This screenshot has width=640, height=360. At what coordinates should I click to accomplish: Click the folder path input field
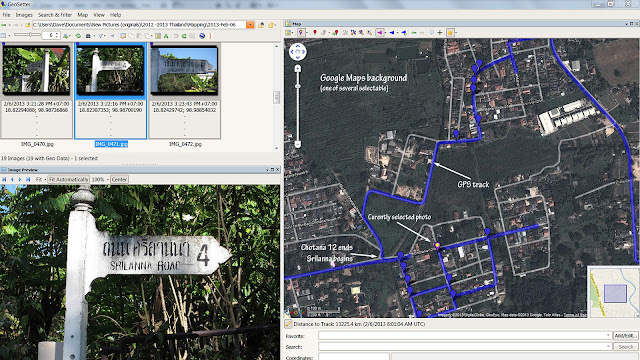coord(139,24)
